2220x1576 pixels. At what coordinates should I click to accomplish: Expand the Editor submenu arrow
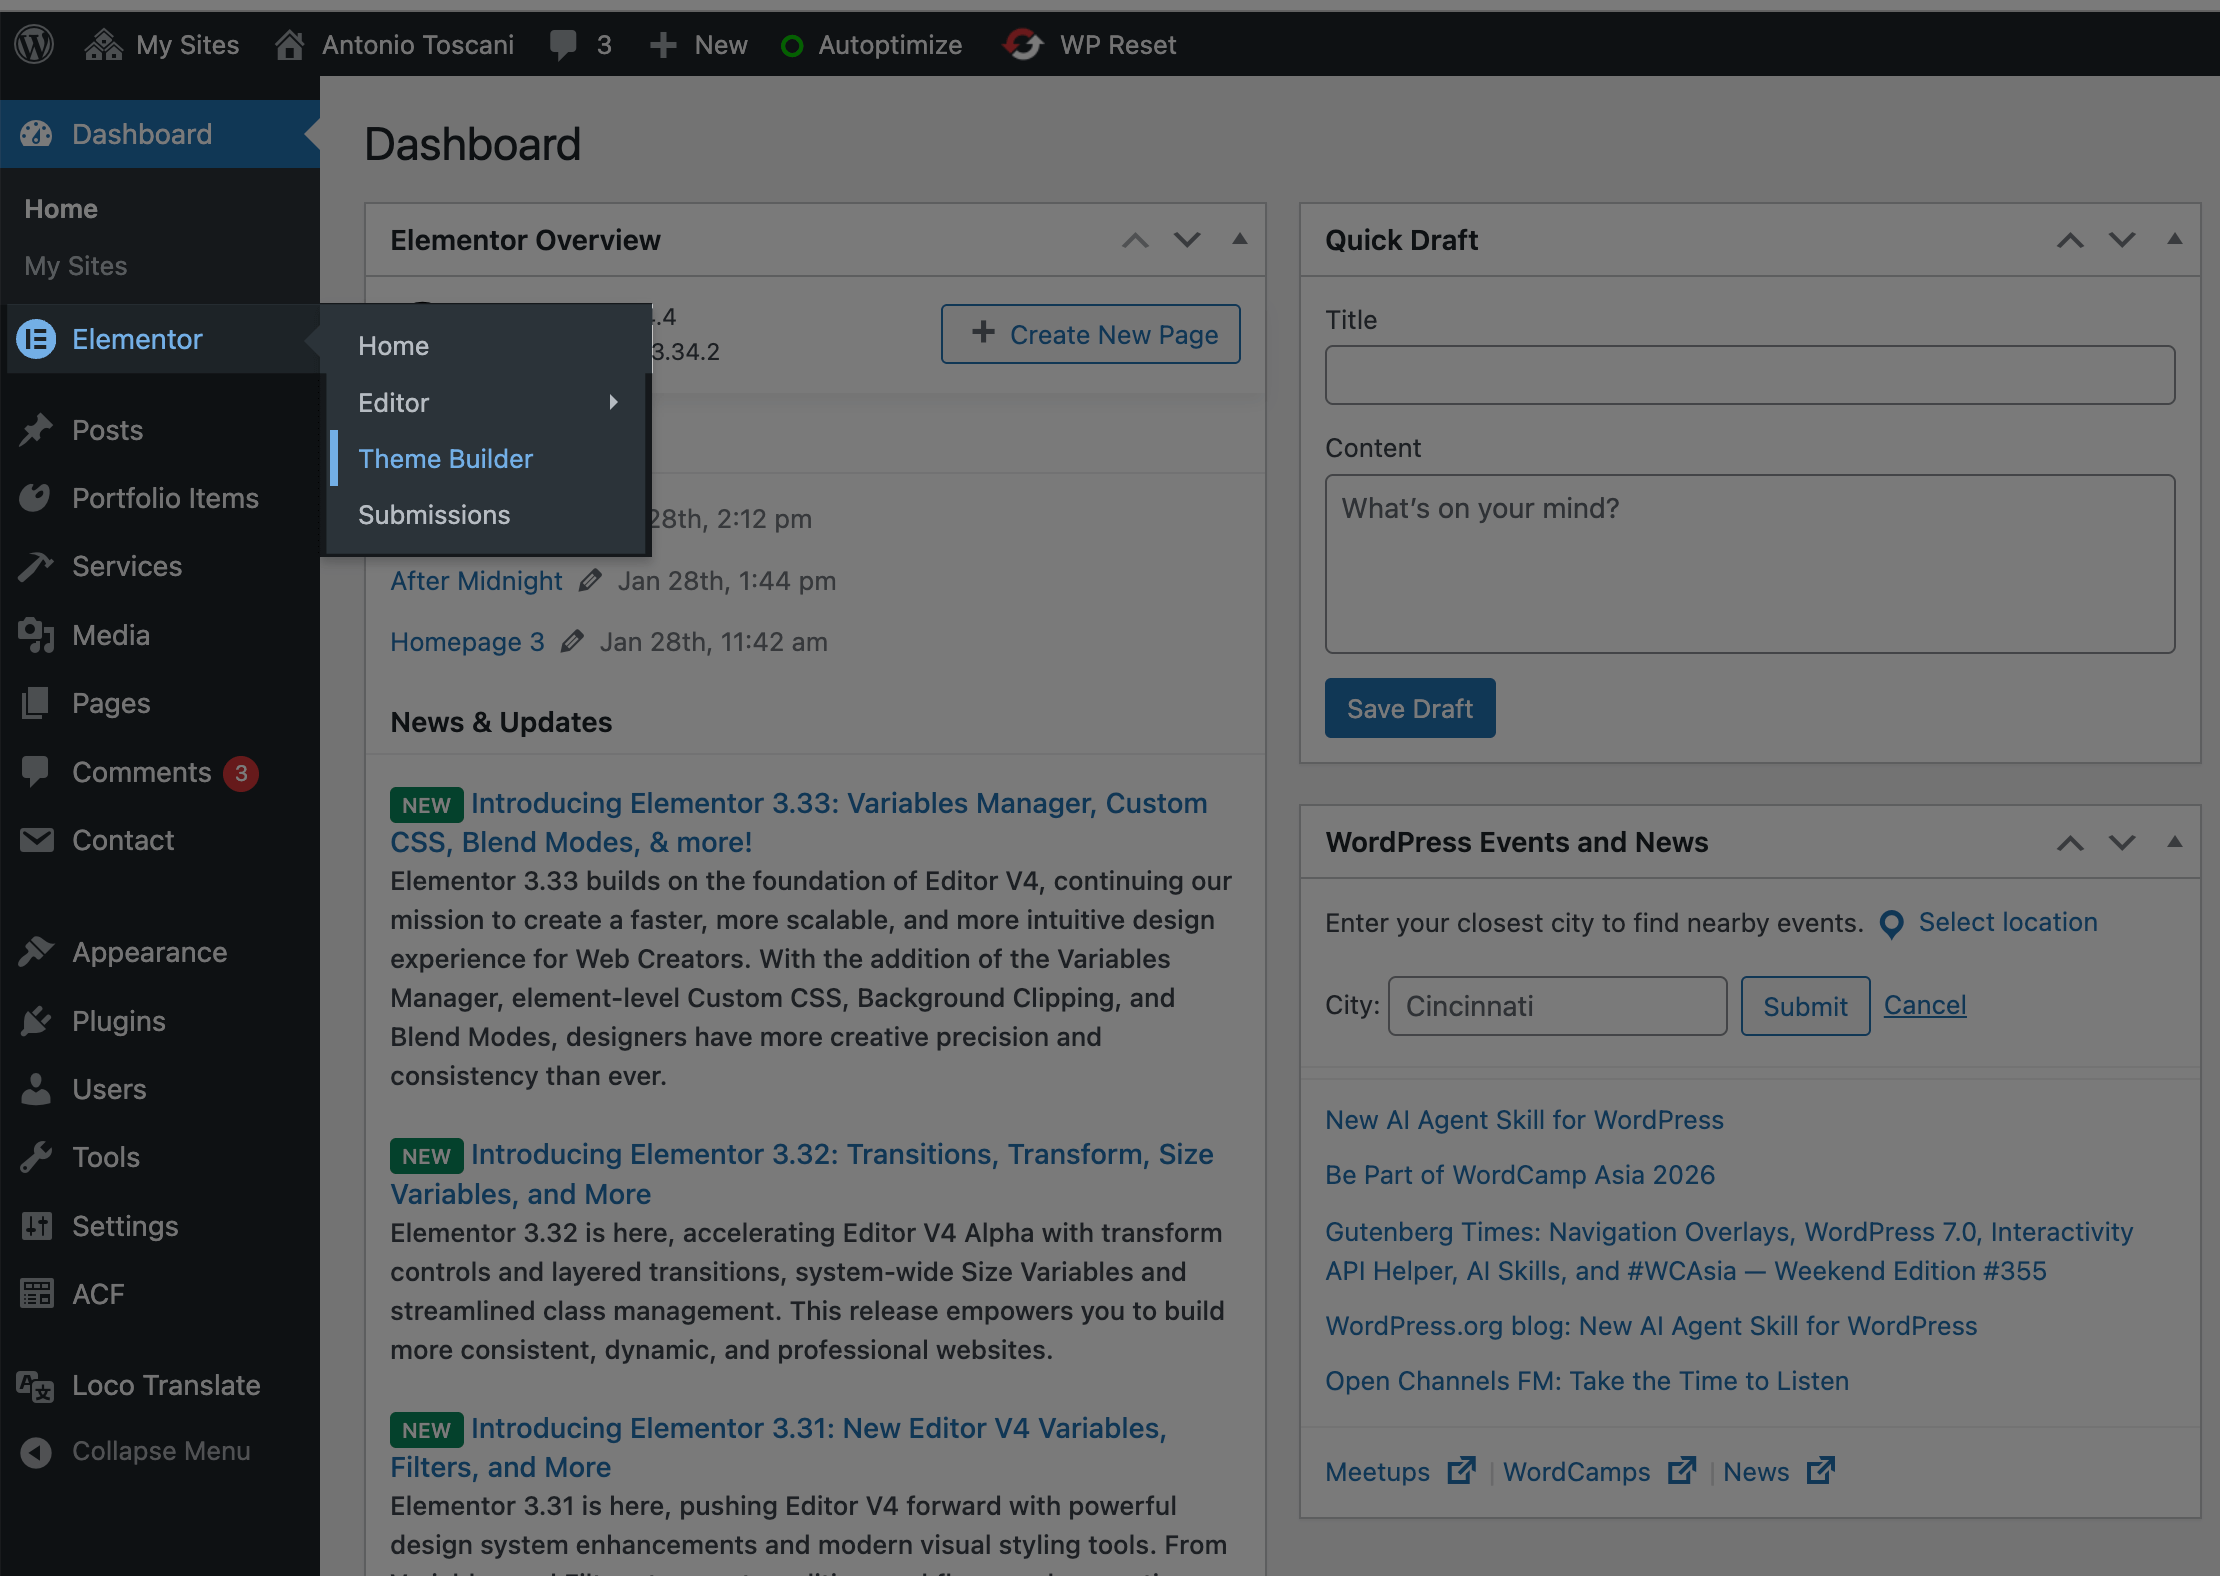(614, 402)
